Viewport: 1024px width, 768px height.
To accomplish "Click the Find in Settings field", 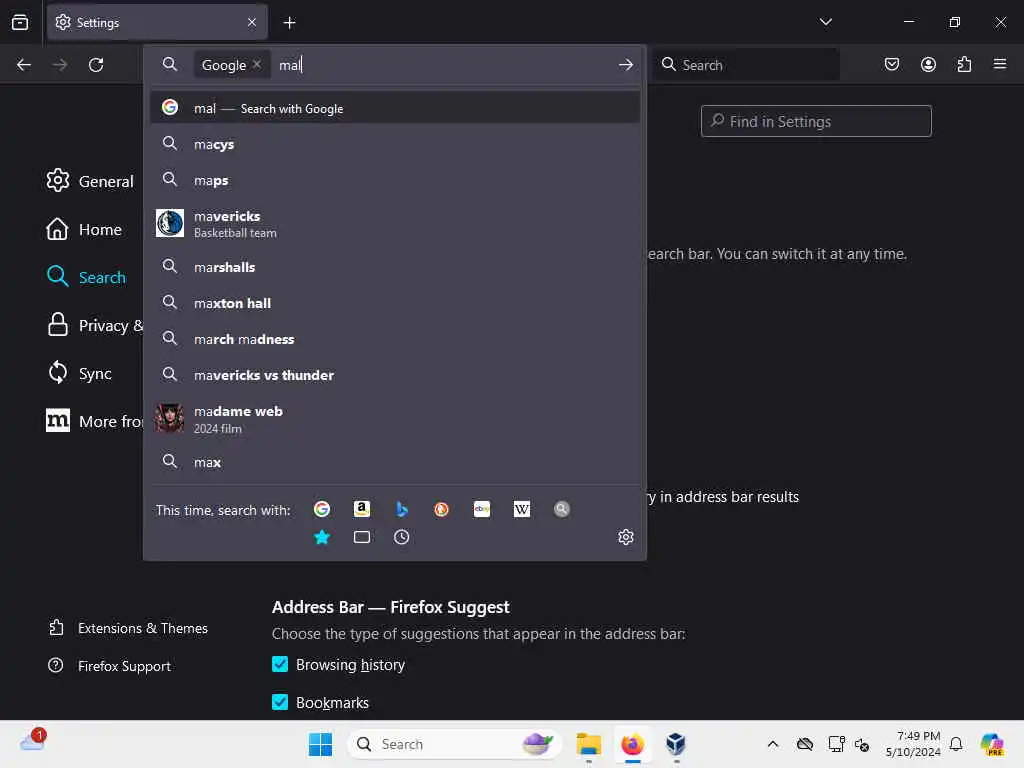I will (x=816, y=121).
